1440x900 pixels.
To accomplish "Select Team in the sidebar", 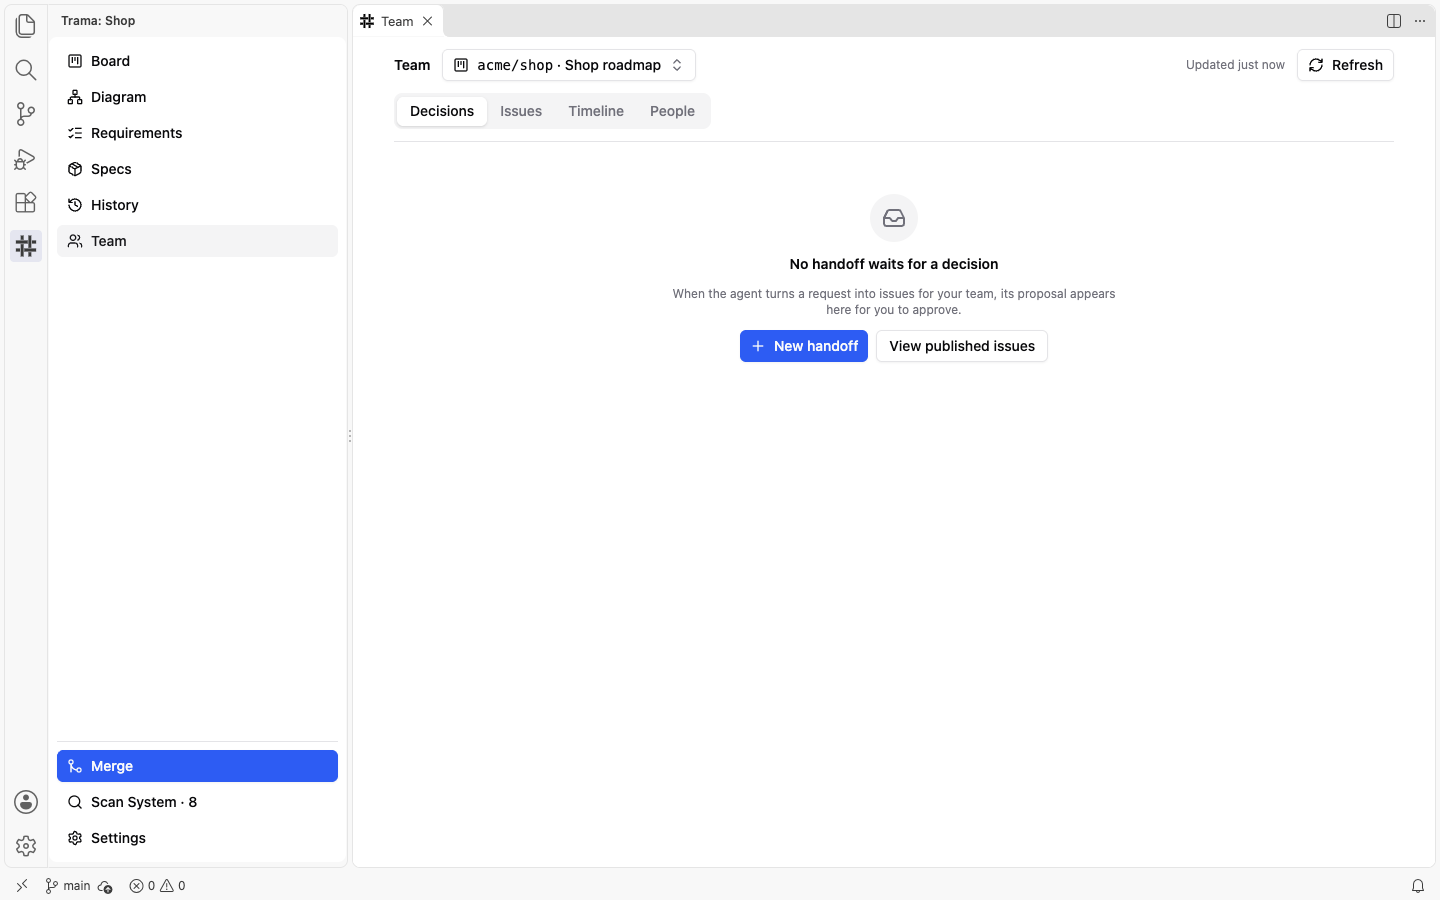I will coord(197,241).
